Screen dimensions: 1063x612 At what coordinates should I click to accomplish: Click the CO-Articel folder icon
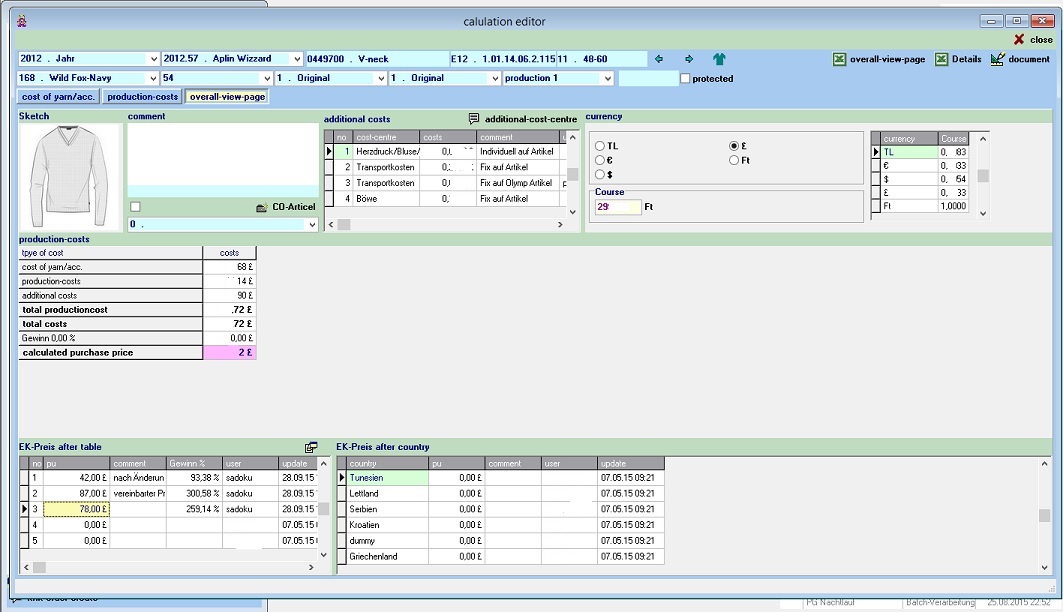[262, 207]
